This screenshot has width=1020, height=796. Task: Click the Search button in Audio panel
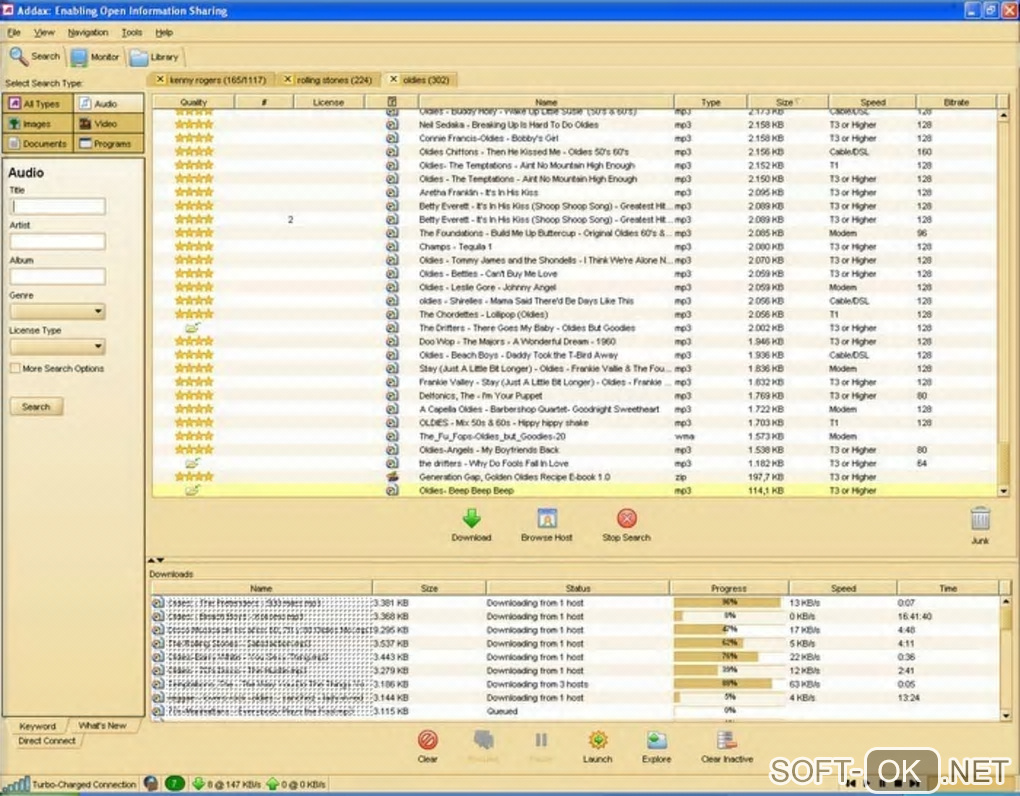pos(36,406)
